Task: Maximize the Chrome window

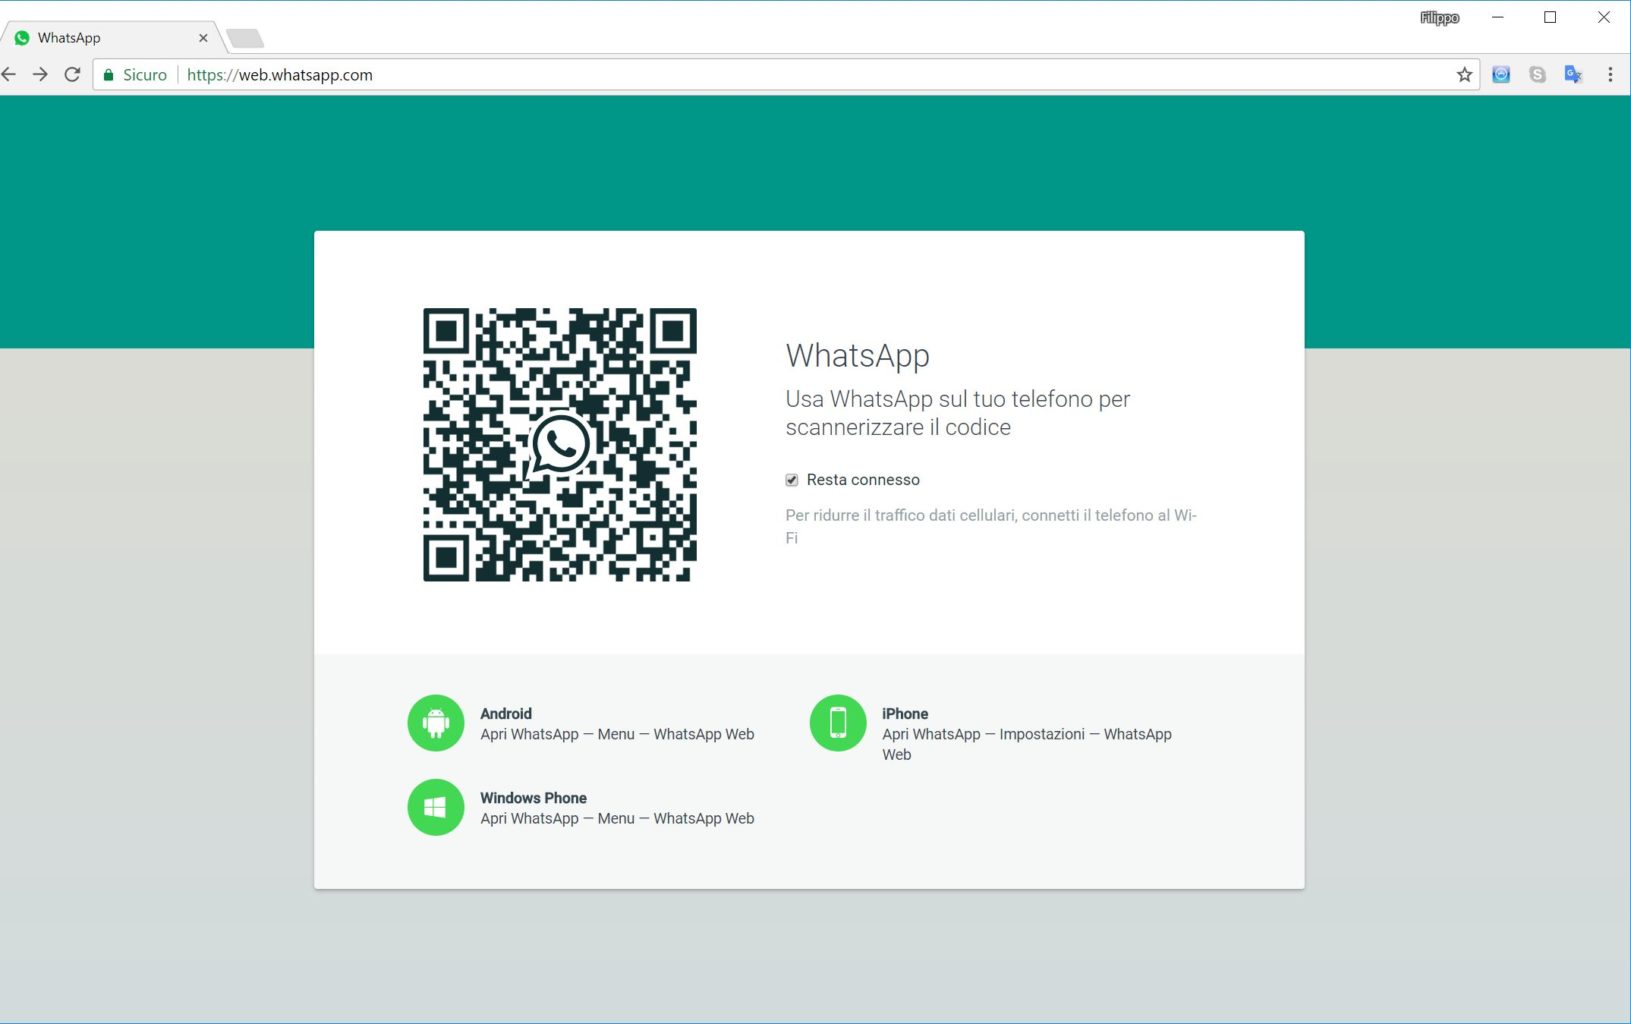Action: click(x=1550, y=17)
